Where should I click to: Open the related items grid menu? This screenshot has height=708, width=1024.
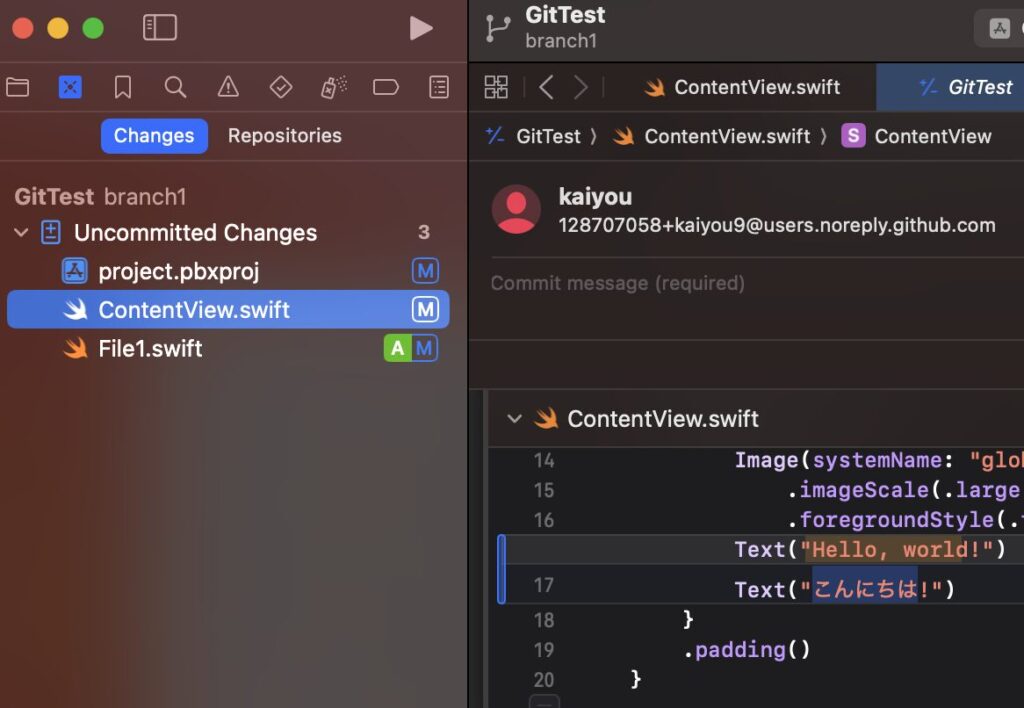(496, 87)
